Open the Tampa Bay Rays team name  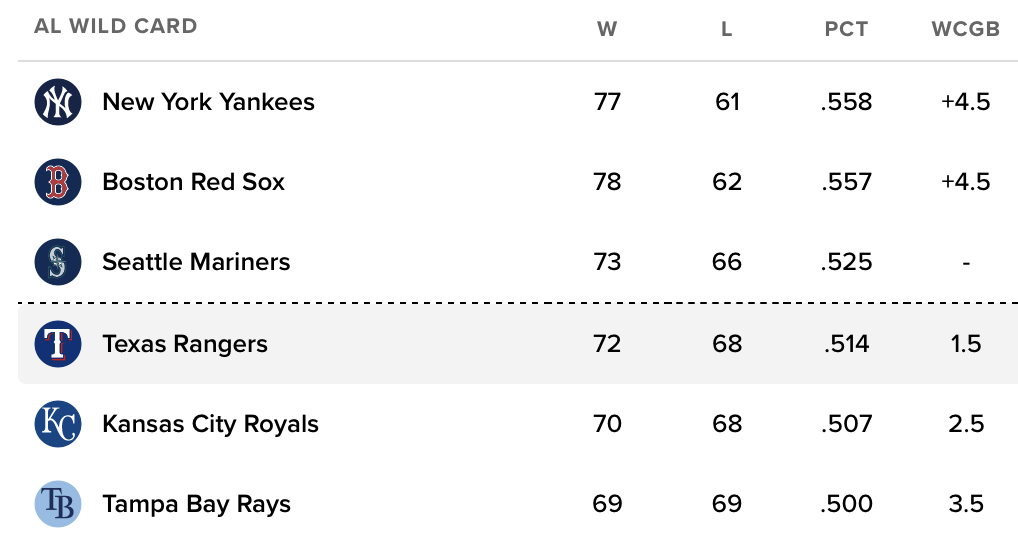196,504
